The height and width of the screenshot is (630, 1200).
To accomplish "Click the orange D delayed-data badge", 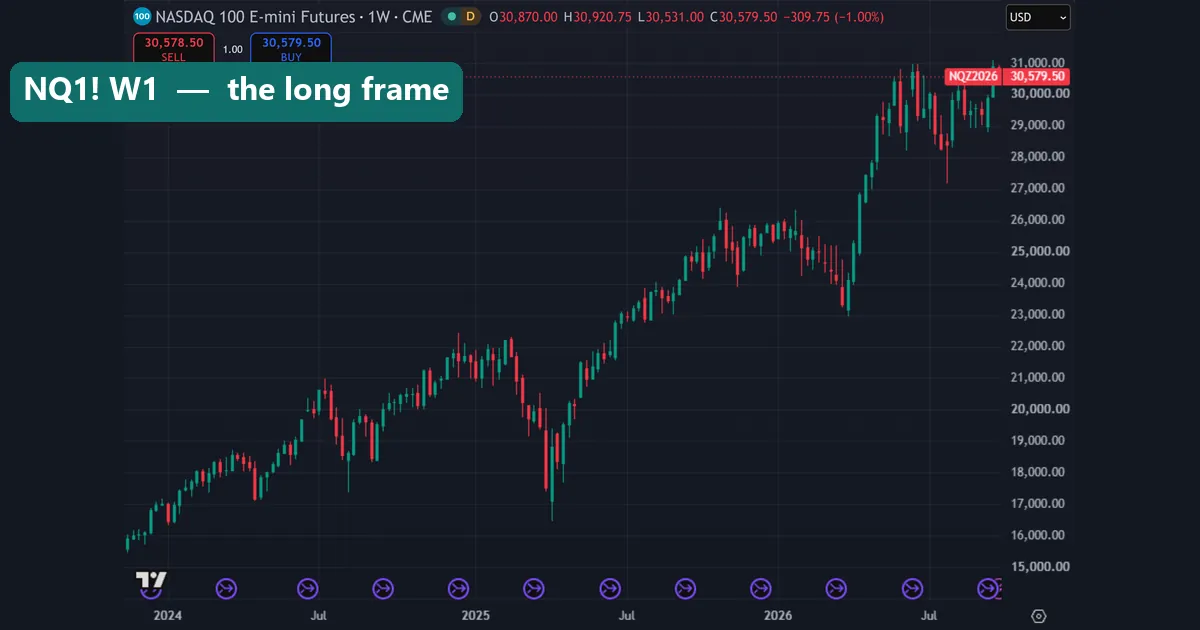I will click(x=470, y=17).
